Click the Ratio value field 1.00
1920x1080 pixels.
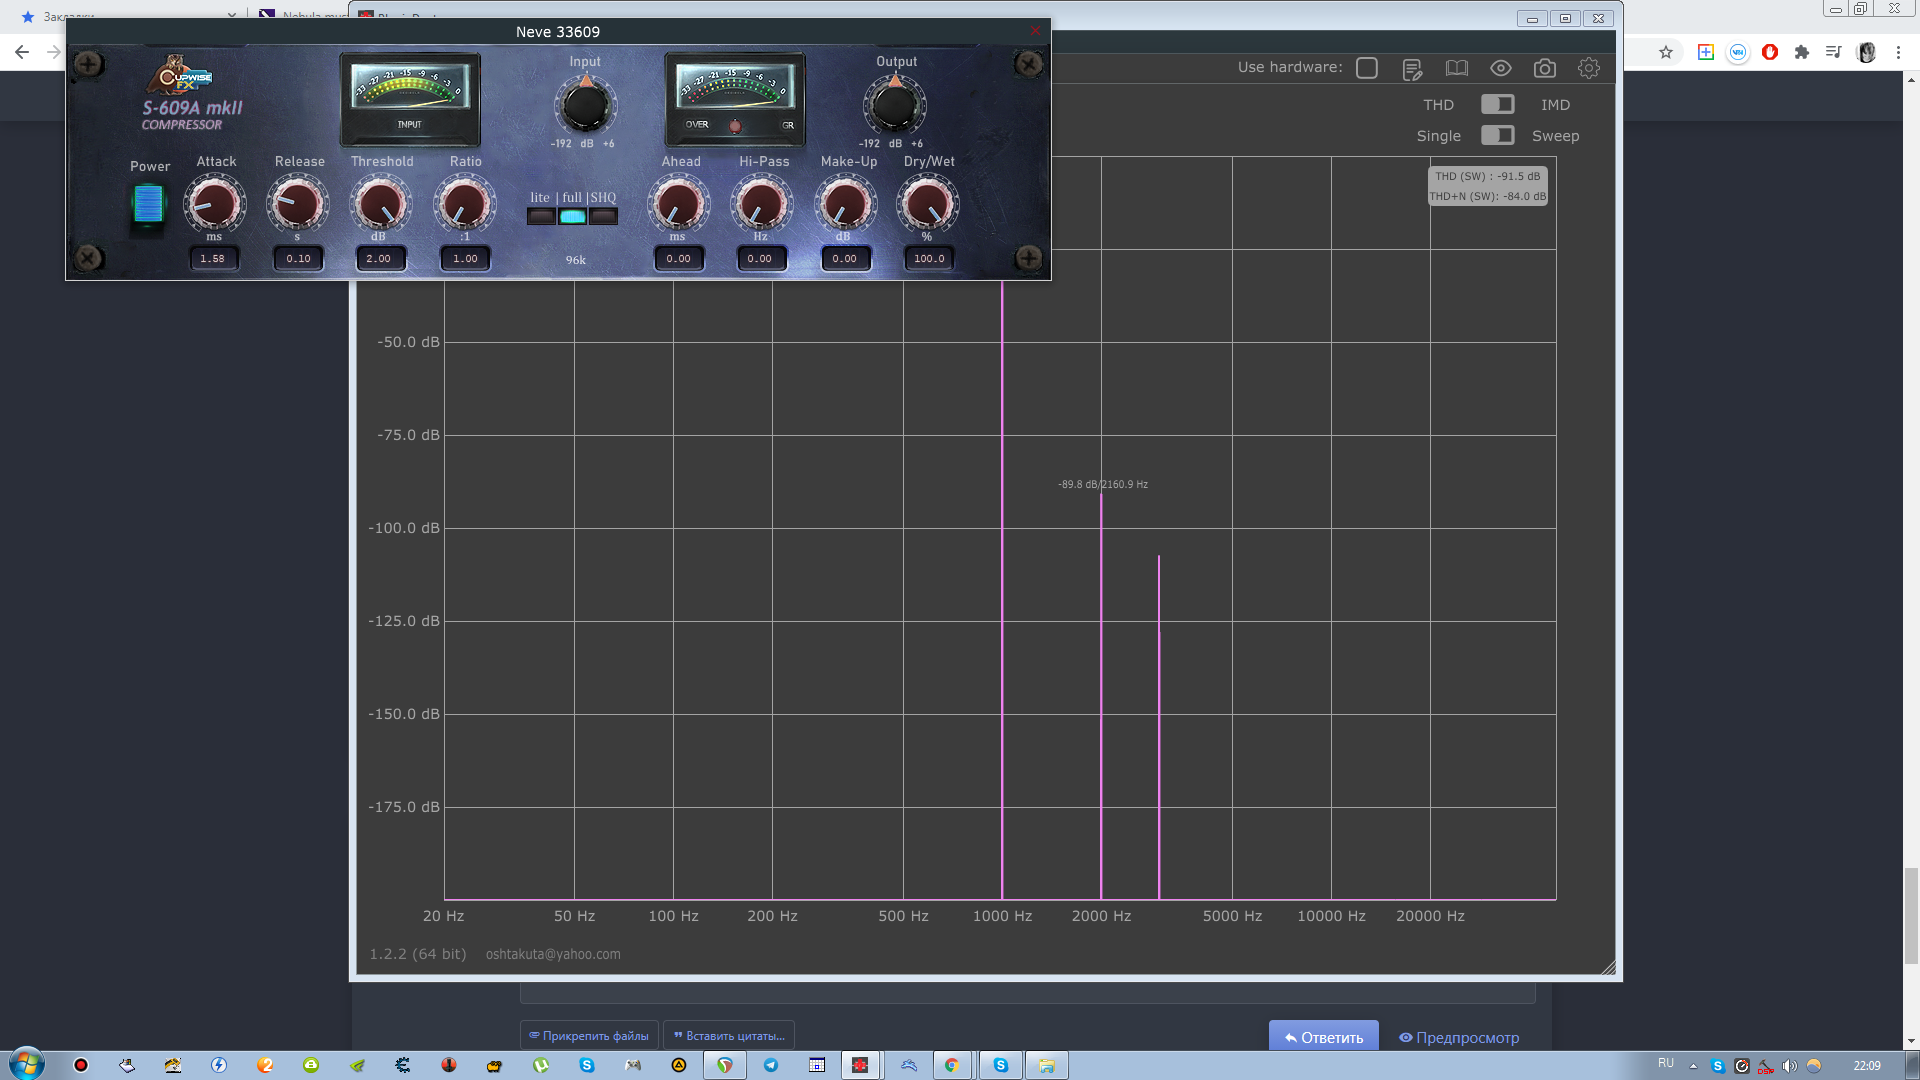coord(465,258)
